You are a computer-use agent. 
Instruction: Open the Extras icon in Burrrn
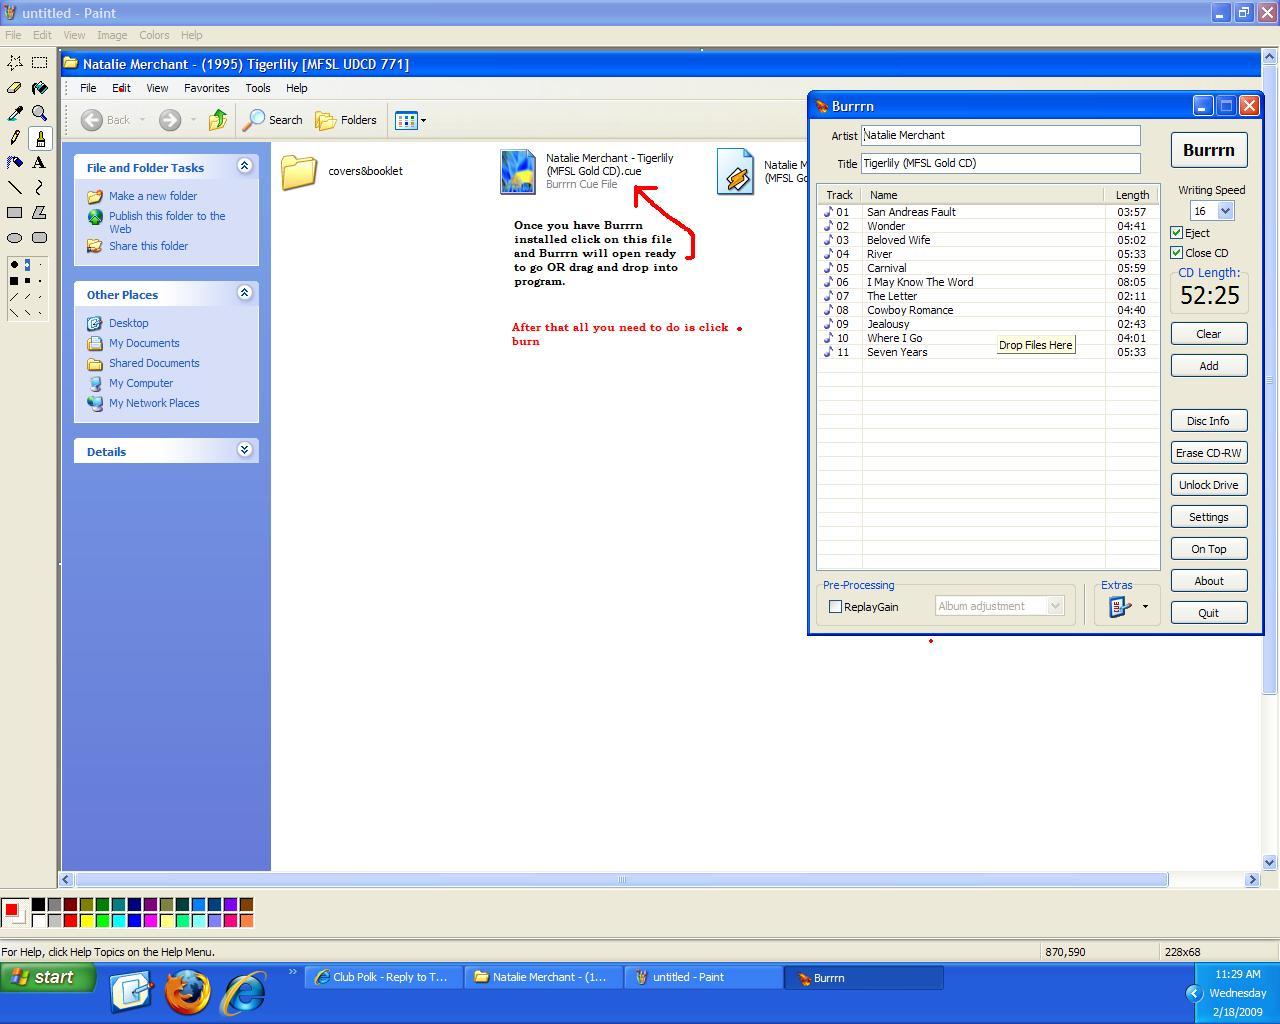coord(1119,606)
